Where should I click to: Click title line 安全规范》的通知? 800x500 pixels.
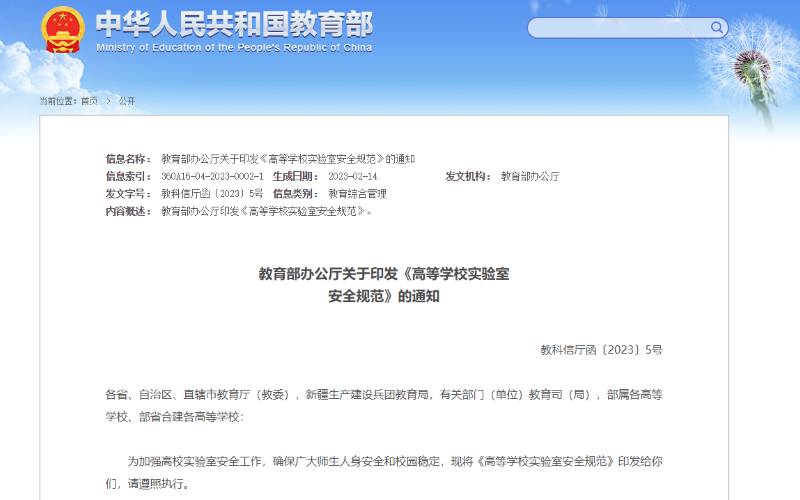[x=384, y=296]
